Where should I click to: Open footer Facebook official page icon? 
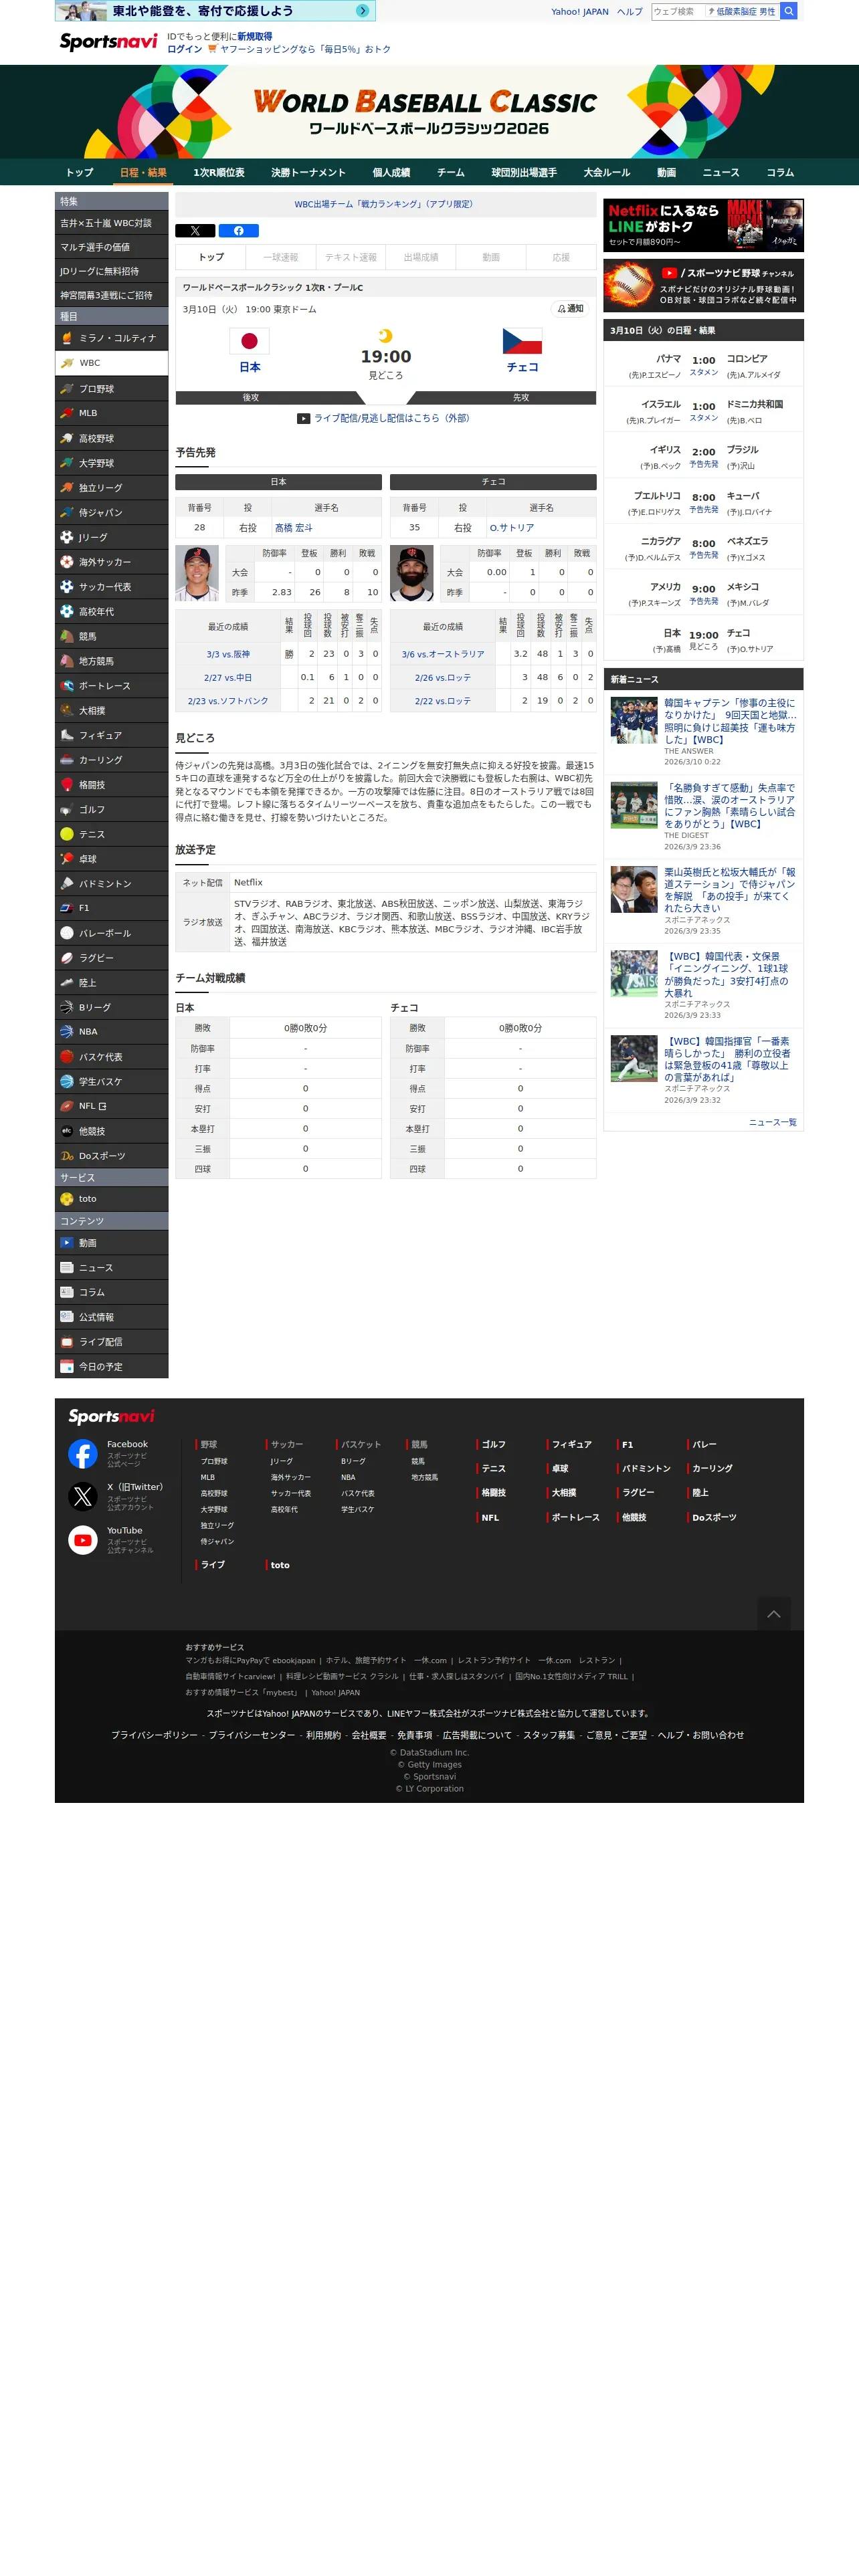[83, 1453]
